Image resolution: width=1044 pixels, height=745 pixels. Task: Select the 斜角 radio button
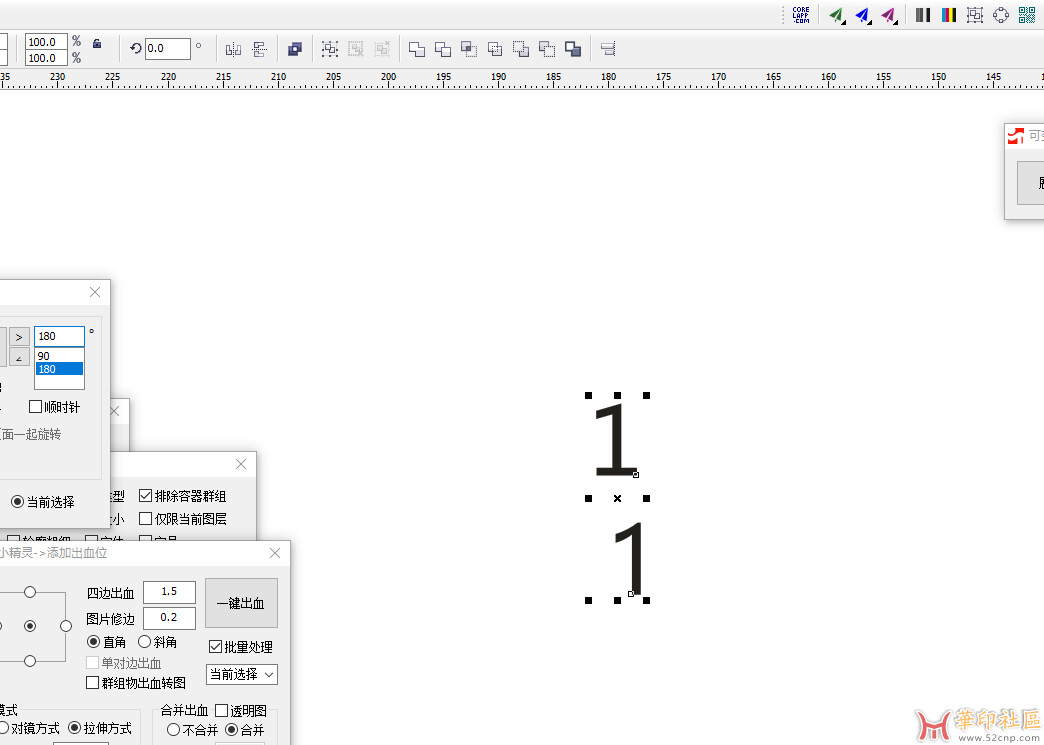pyautogui.click(x=144, y=642)
